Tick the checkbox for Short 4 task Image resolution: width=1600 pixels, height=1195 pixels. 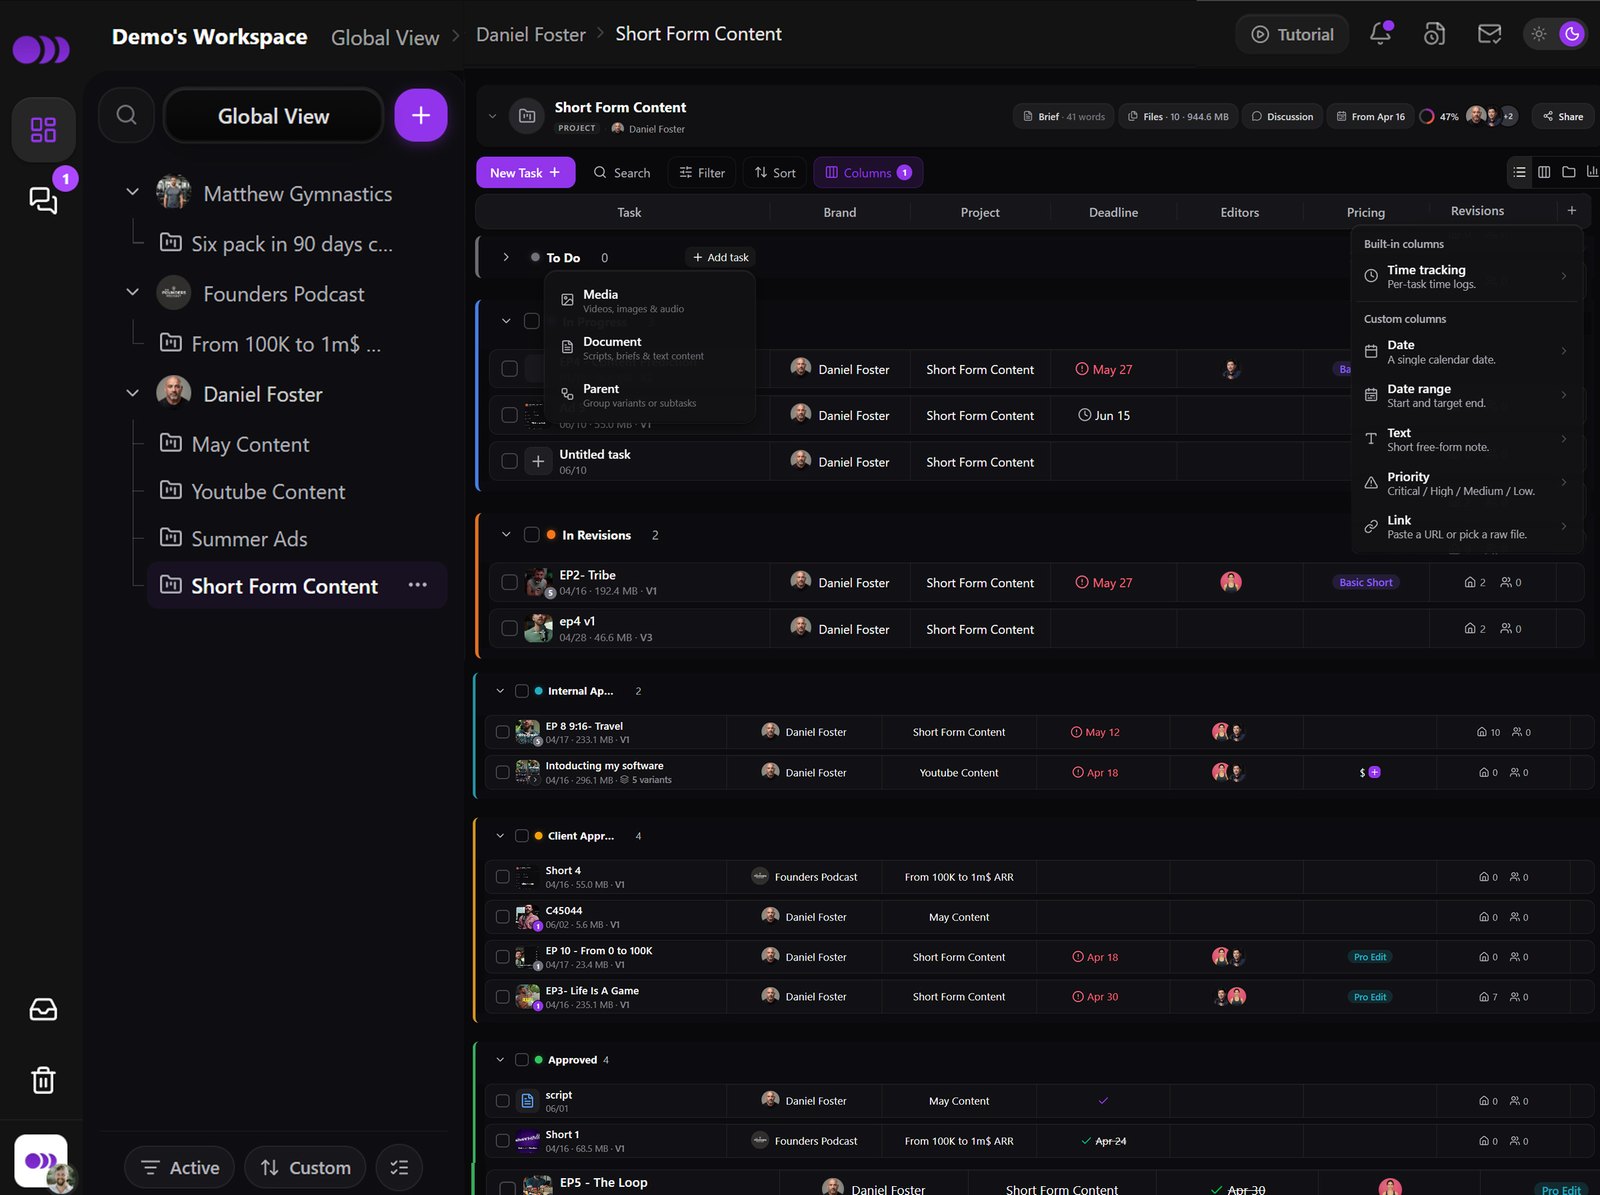pos(503,877)
